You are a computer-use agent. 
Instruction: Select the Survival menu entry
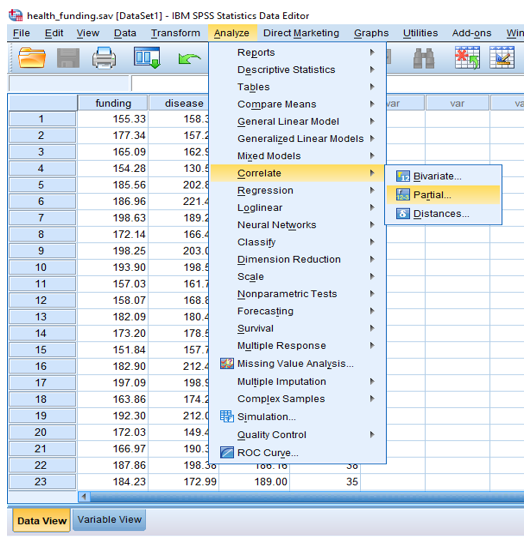[297, 328]
